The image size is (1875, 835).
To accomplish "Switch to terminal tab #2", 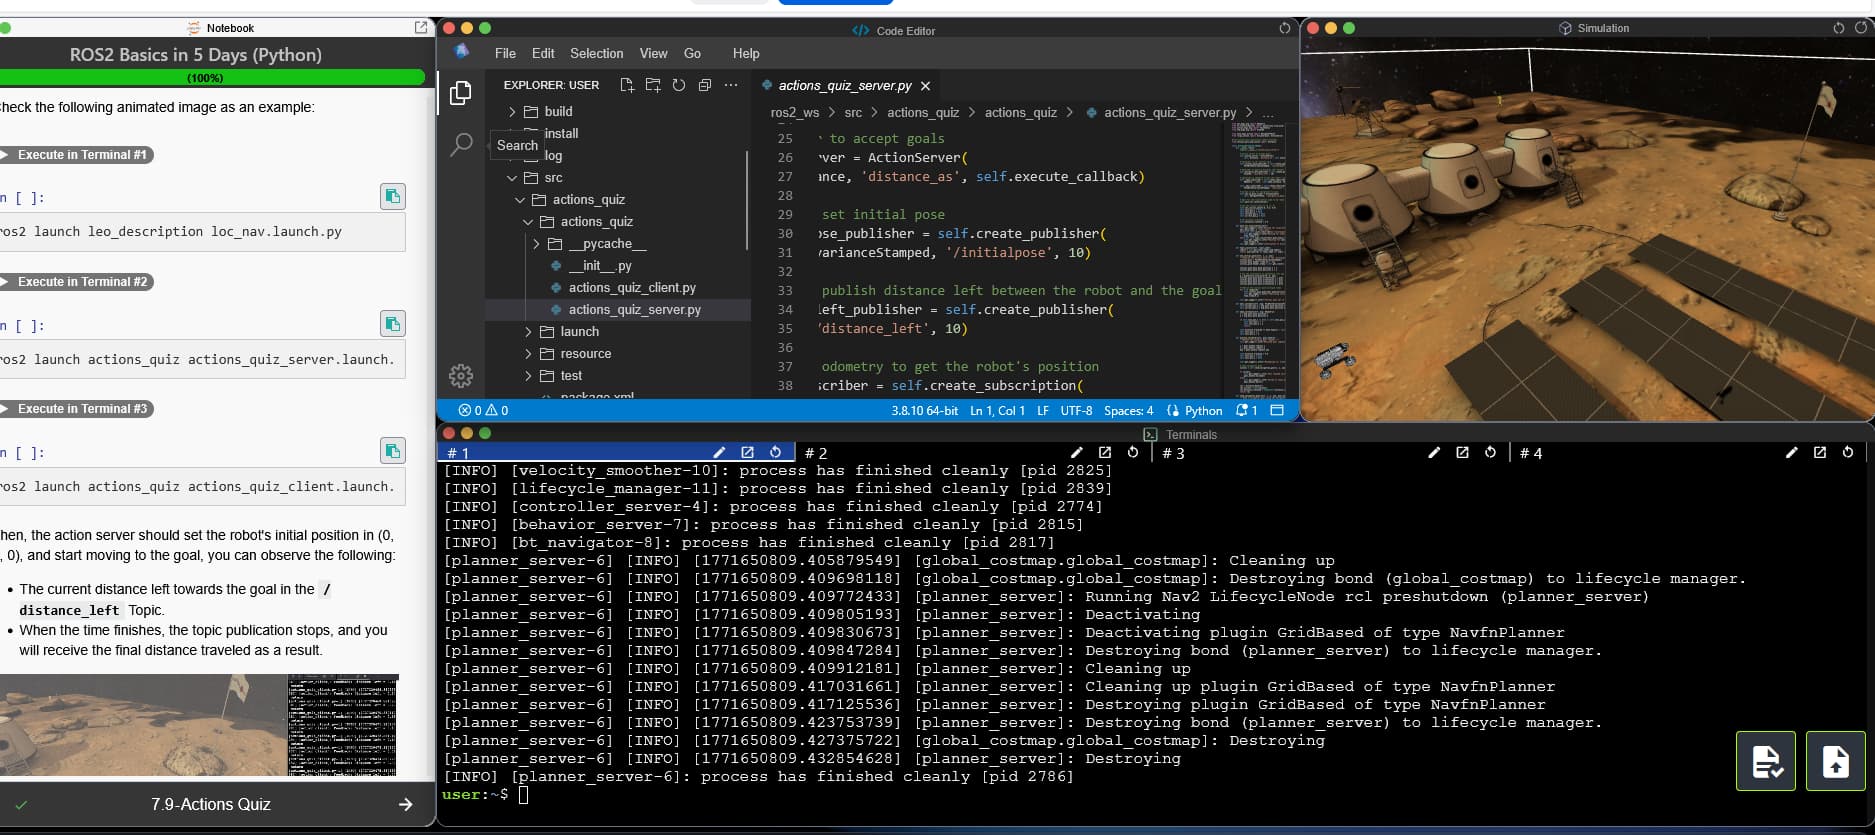I will (x=816, y=453).
